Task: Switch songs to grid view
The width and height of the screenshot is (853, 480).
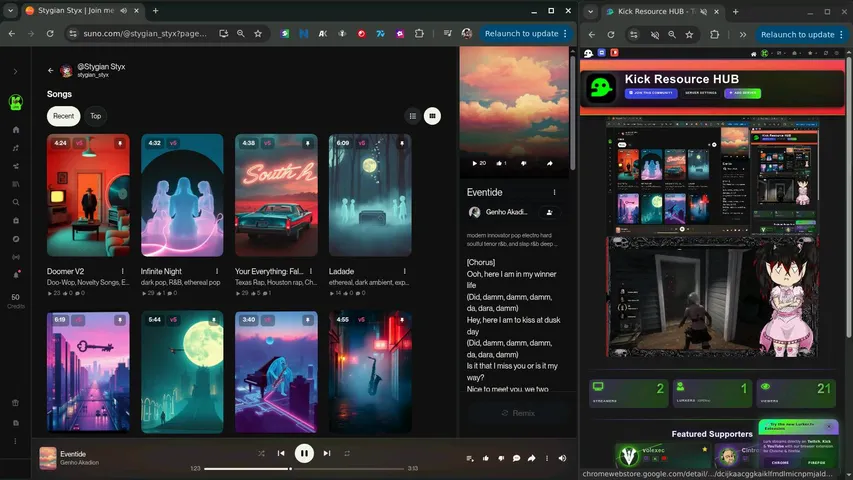Action: pos(432,116)
